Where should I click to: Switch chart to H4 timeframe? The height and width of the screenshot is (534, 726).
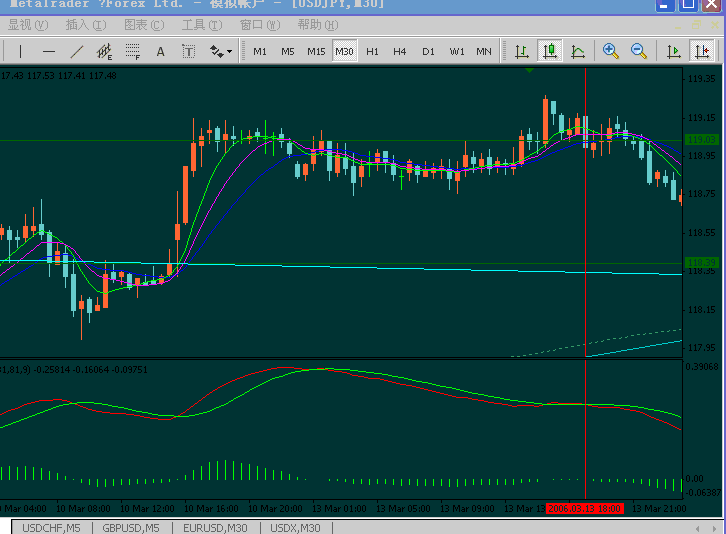400,51
